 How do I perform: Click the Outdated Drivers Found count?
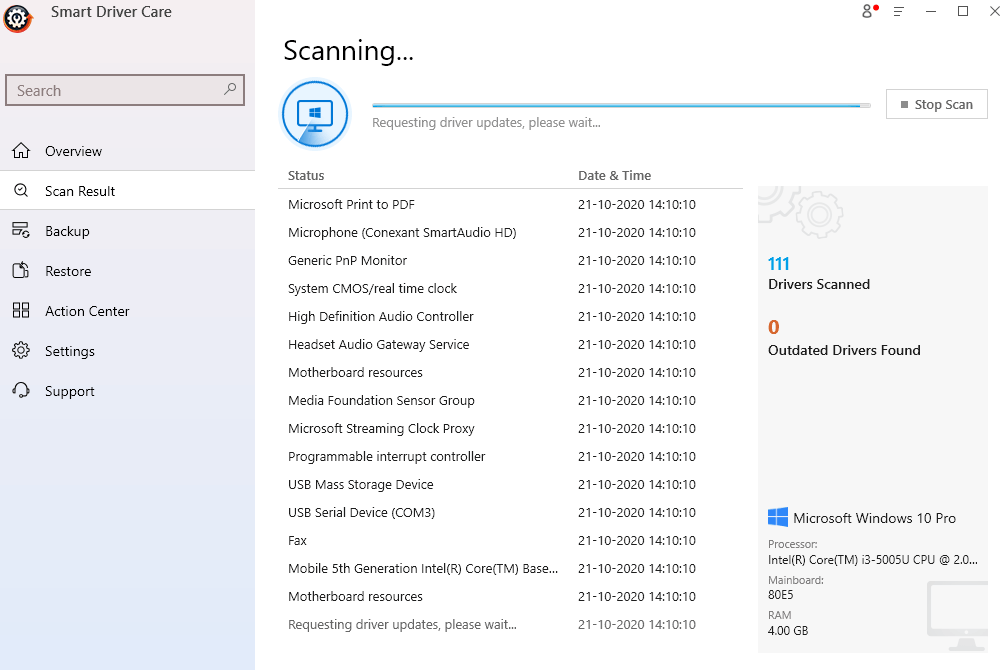(771, 327)
